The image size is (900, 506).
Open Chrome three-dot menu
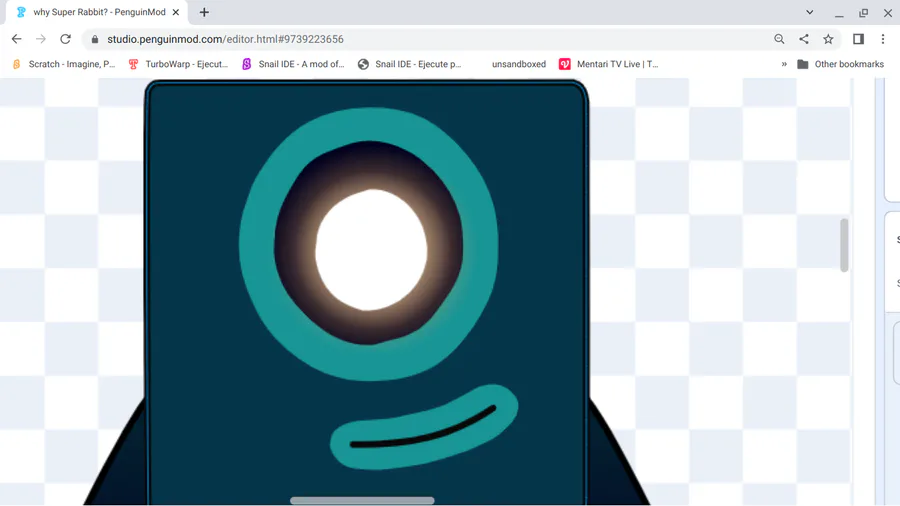click(883, 39)
